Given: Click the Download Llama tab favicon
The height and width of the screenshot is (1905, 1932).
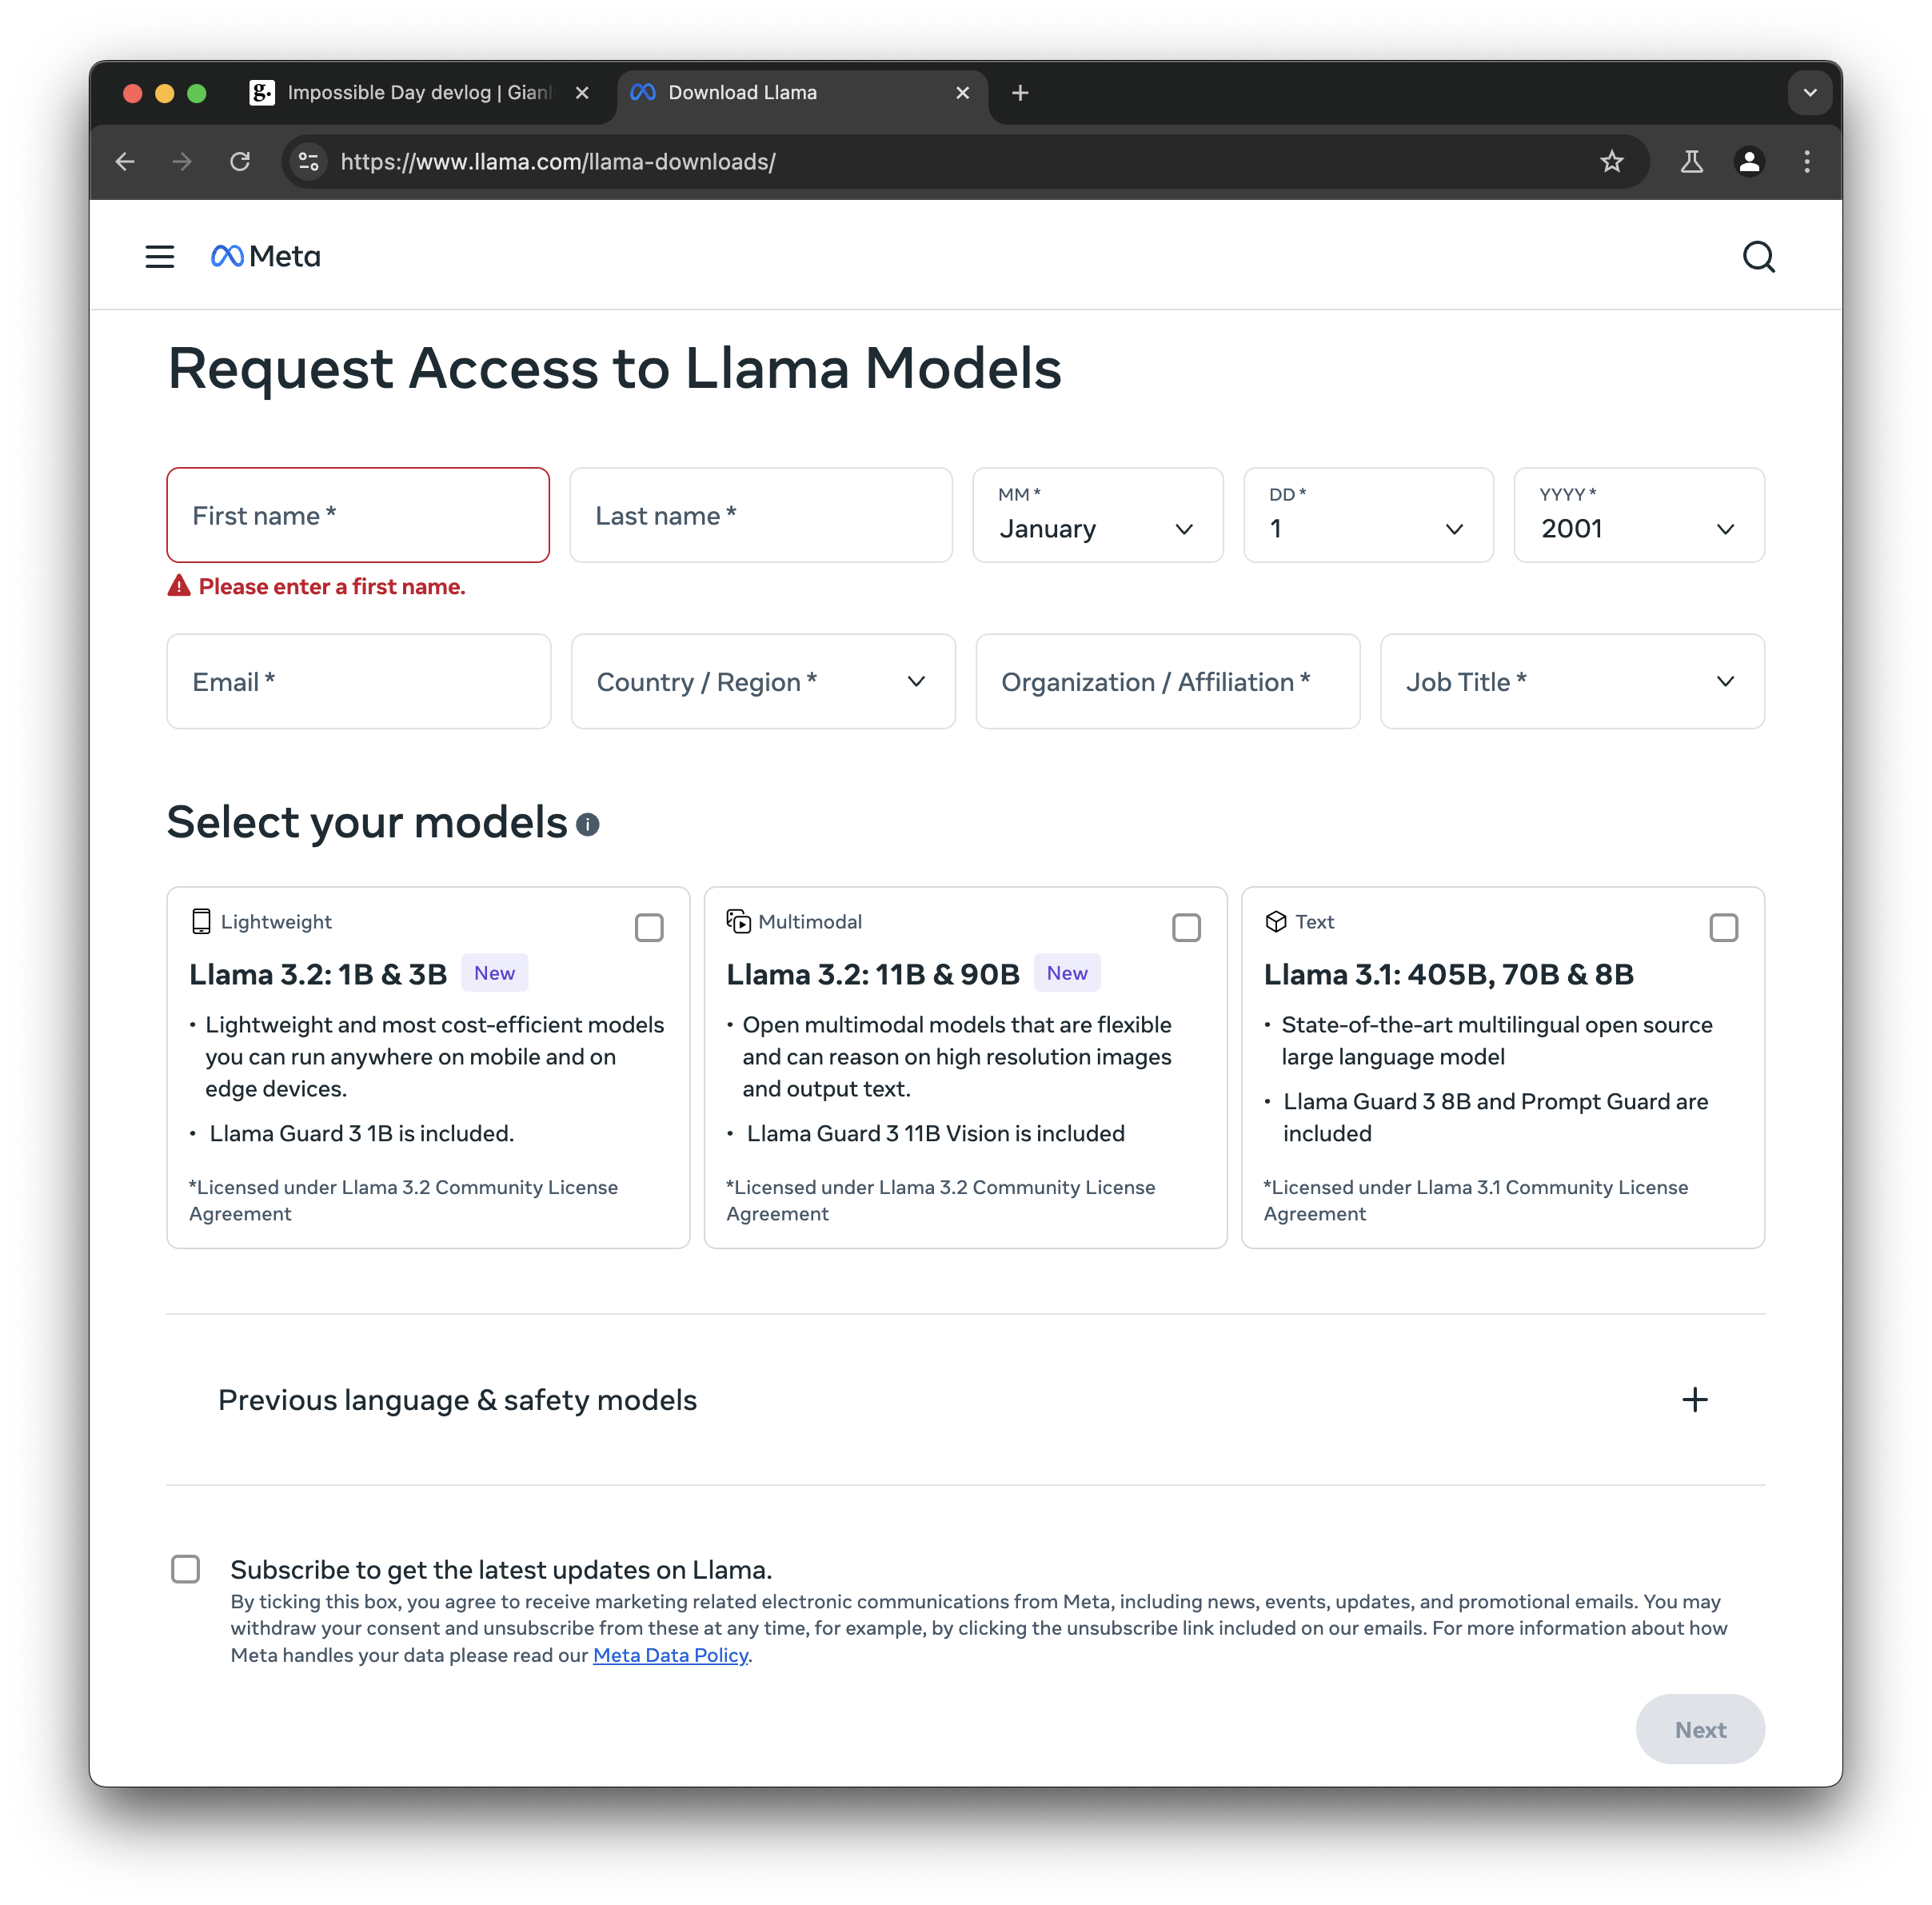Looking at the screenshot, I should [643, 92].
